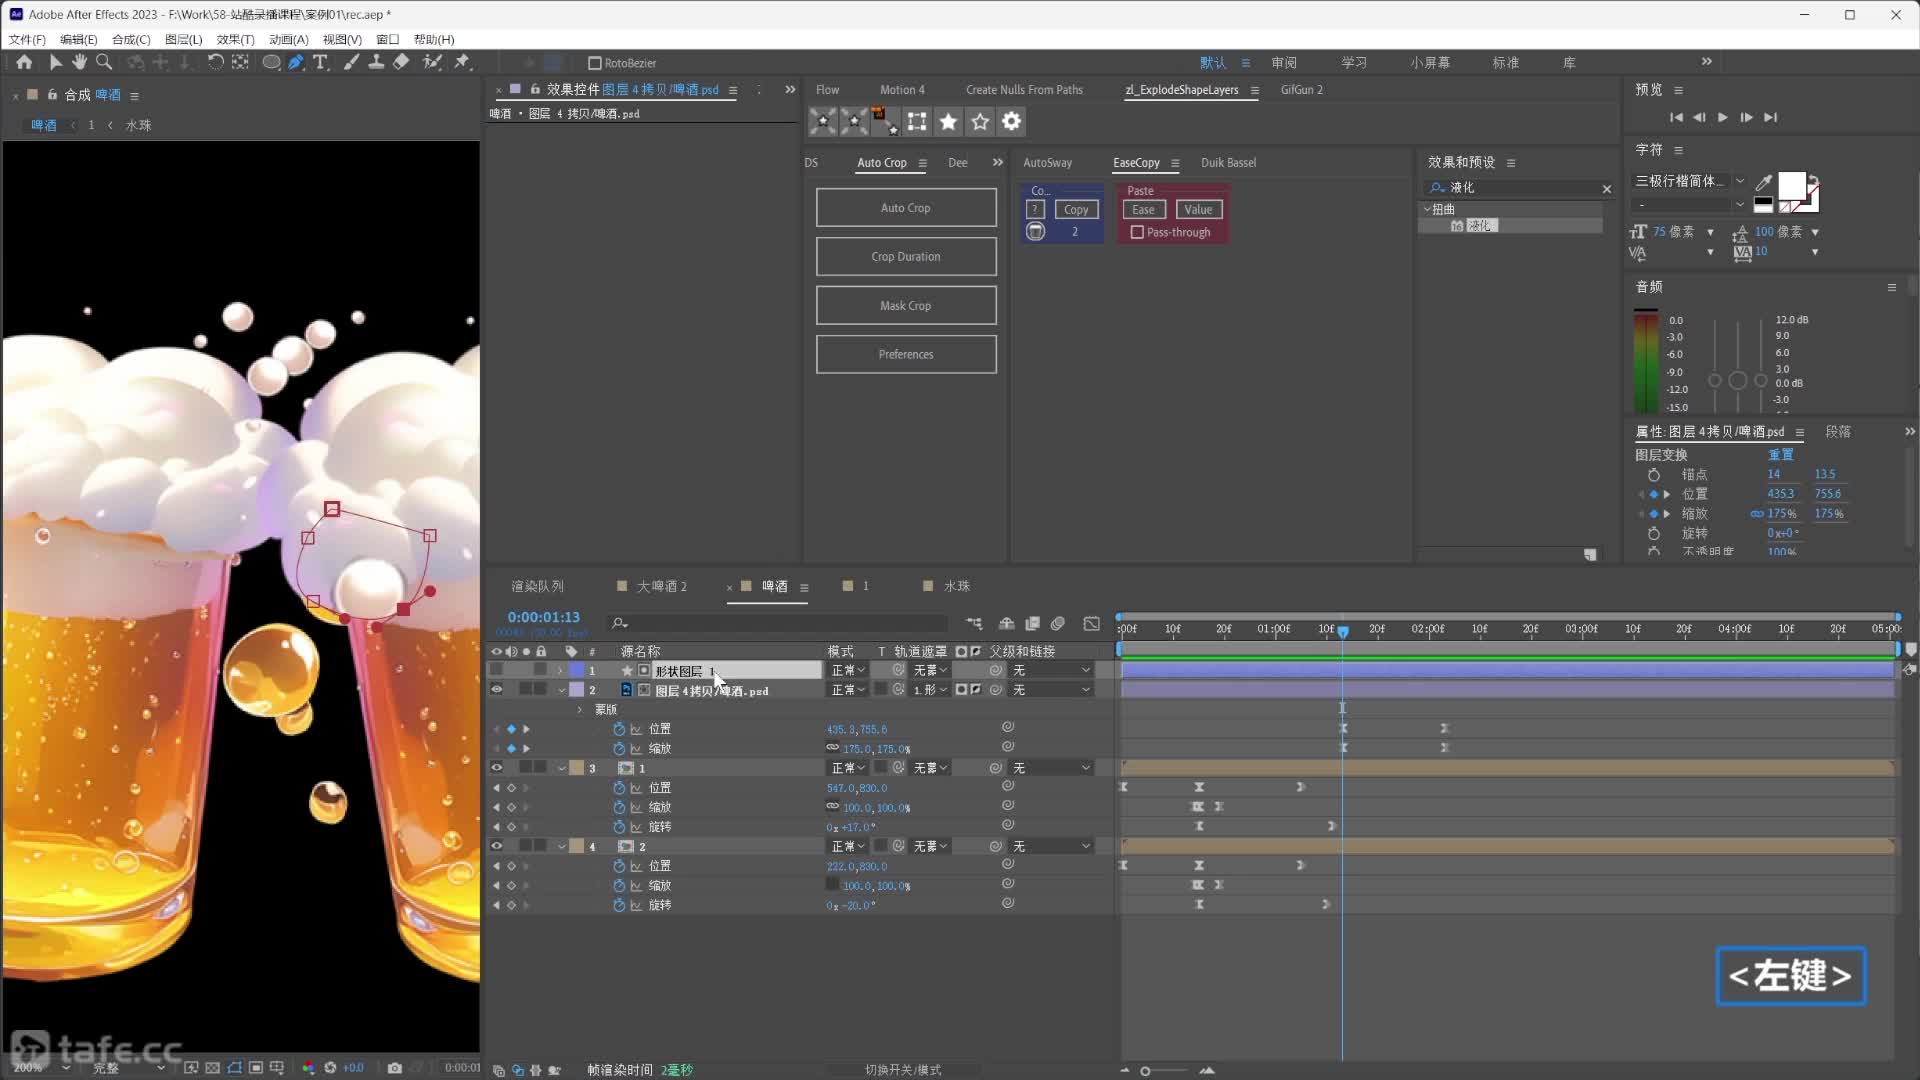
Task: Play the preview
Action: pyautogui.click(x=1722, y=117)
